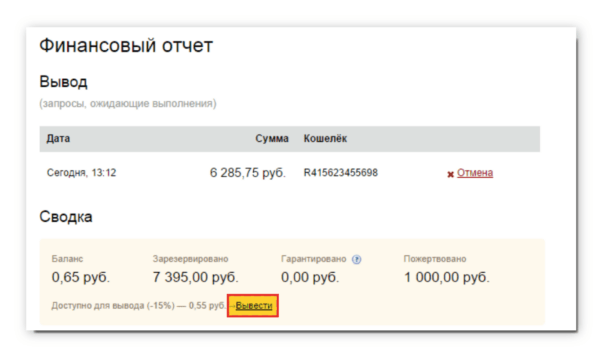Screen dimensions: 600x361
Task: Click the Баланс label
Action: pos(67,259)
